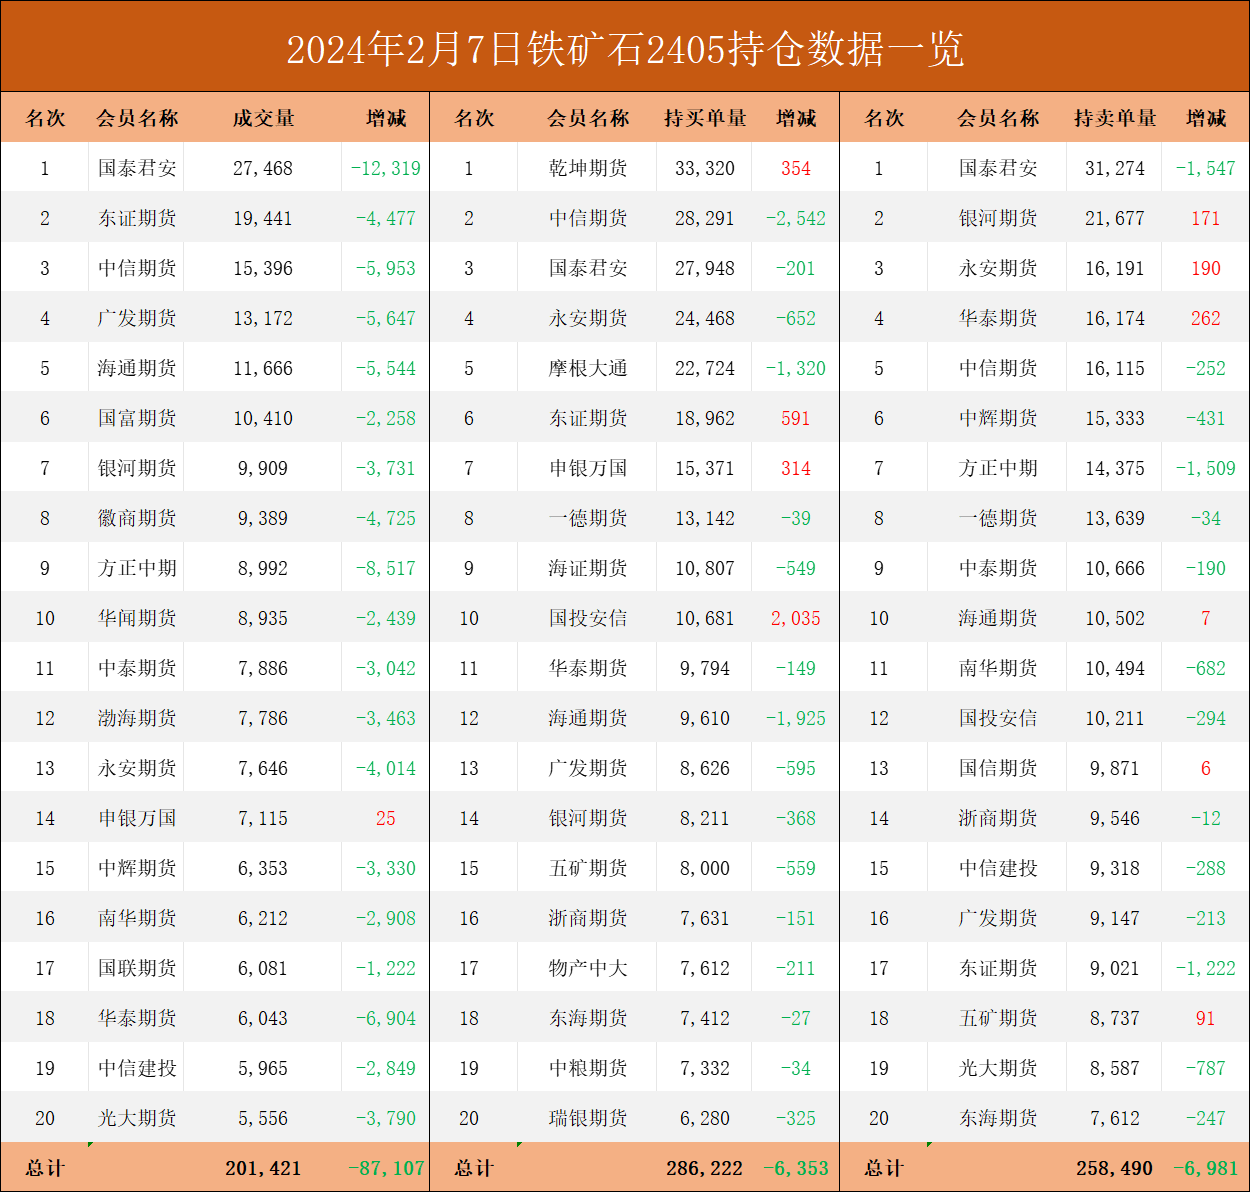This screenshot has width=1250, height=1192.
Task: Click 海证期货 member name
Action: pos(588,568)
